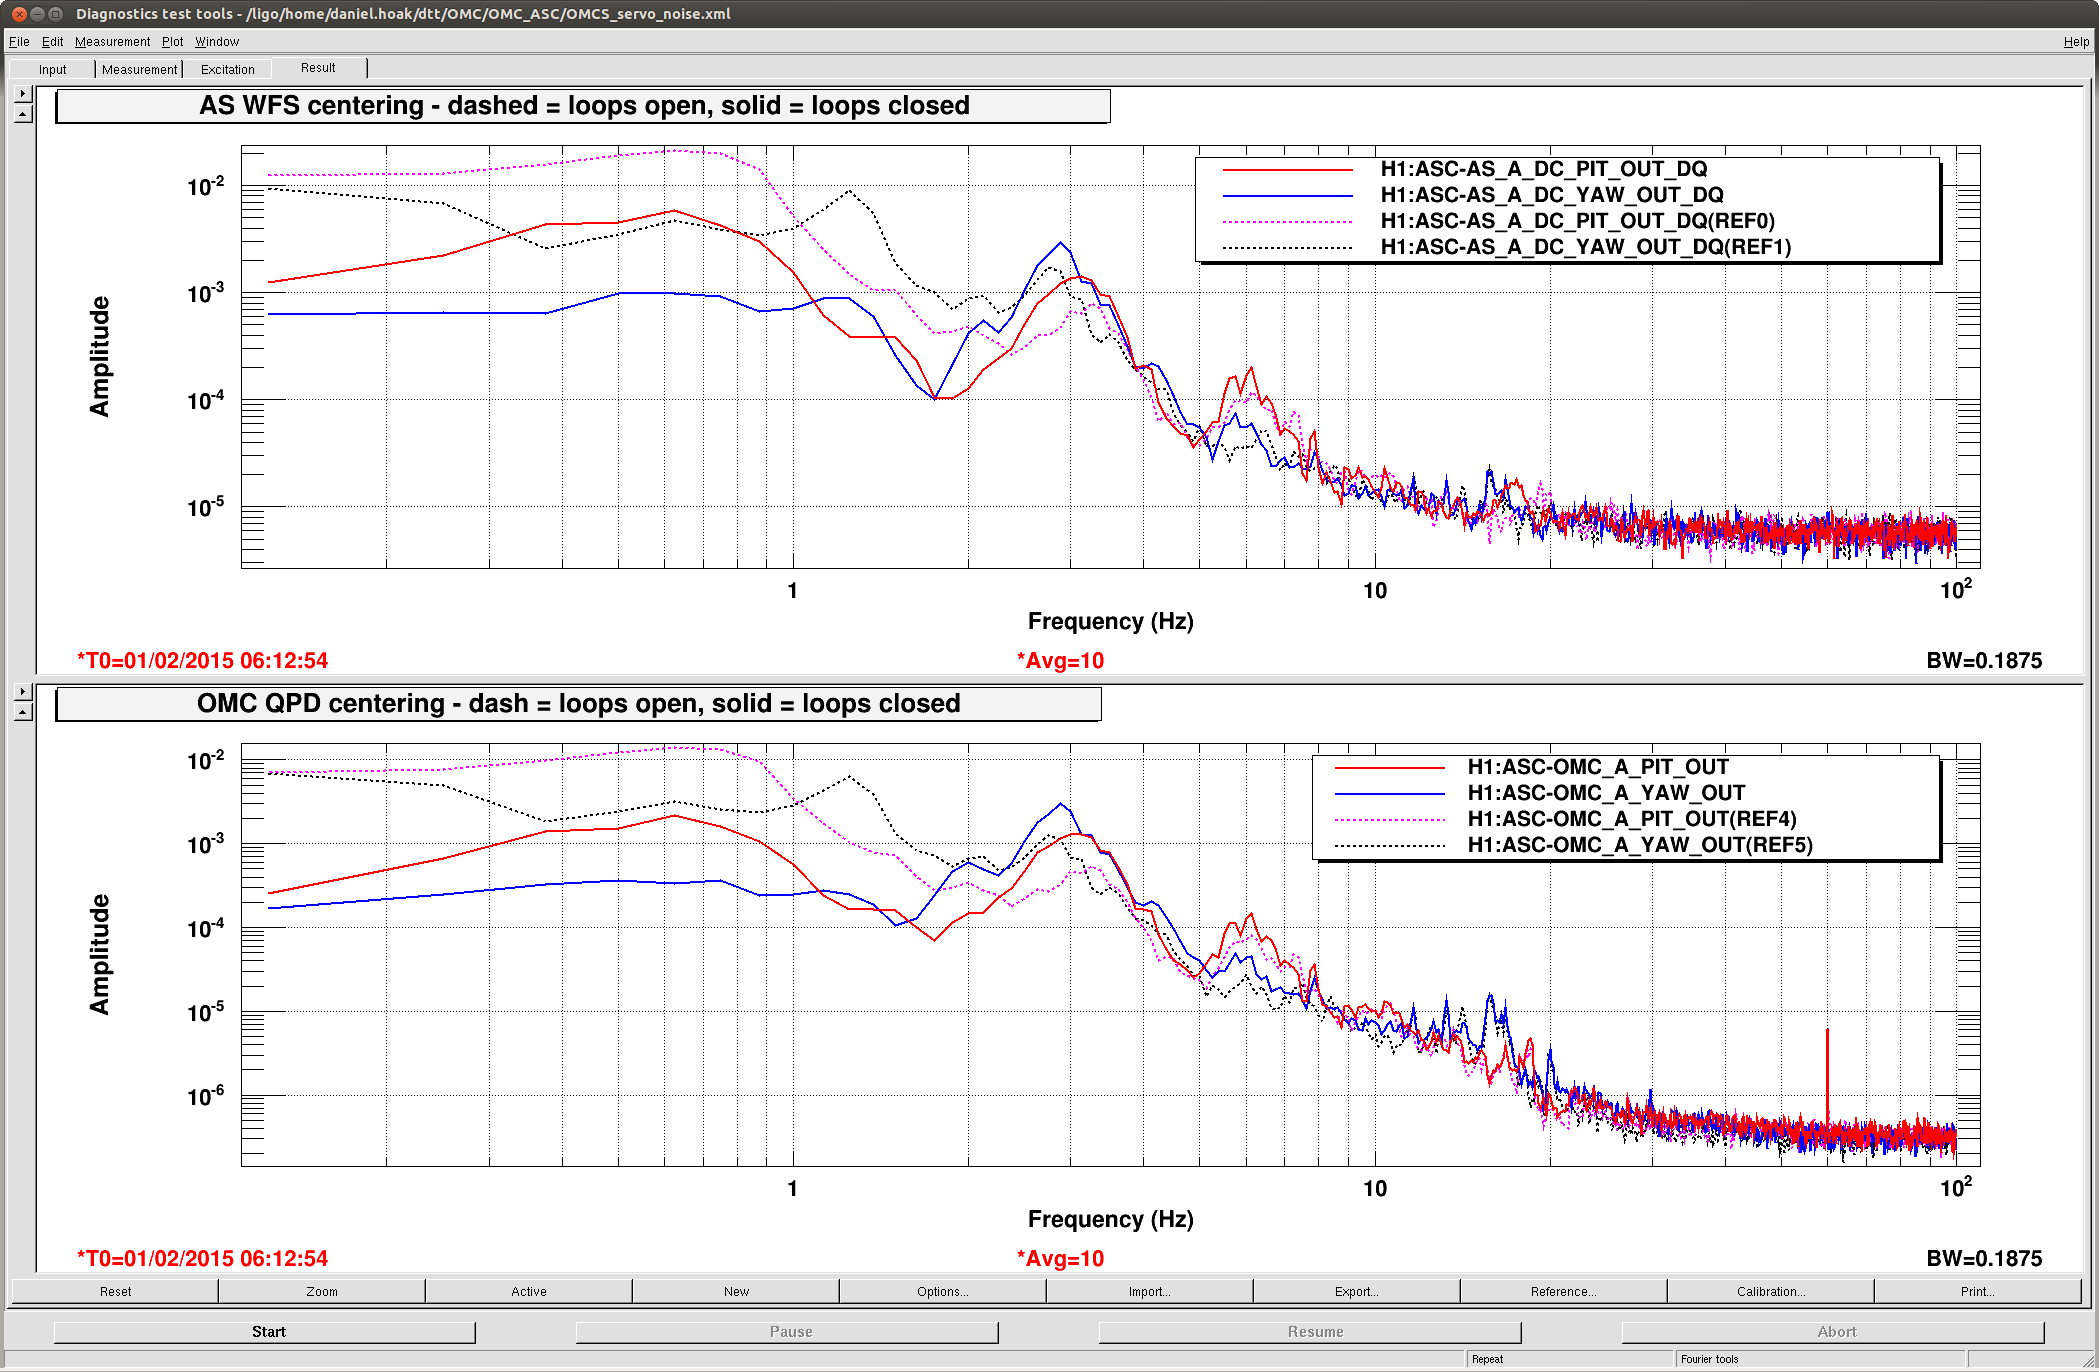Click the bottom plot's T0 timestamp text
The width and height of the screenshot is (2099, 1372).
(x=203, y=1258)
